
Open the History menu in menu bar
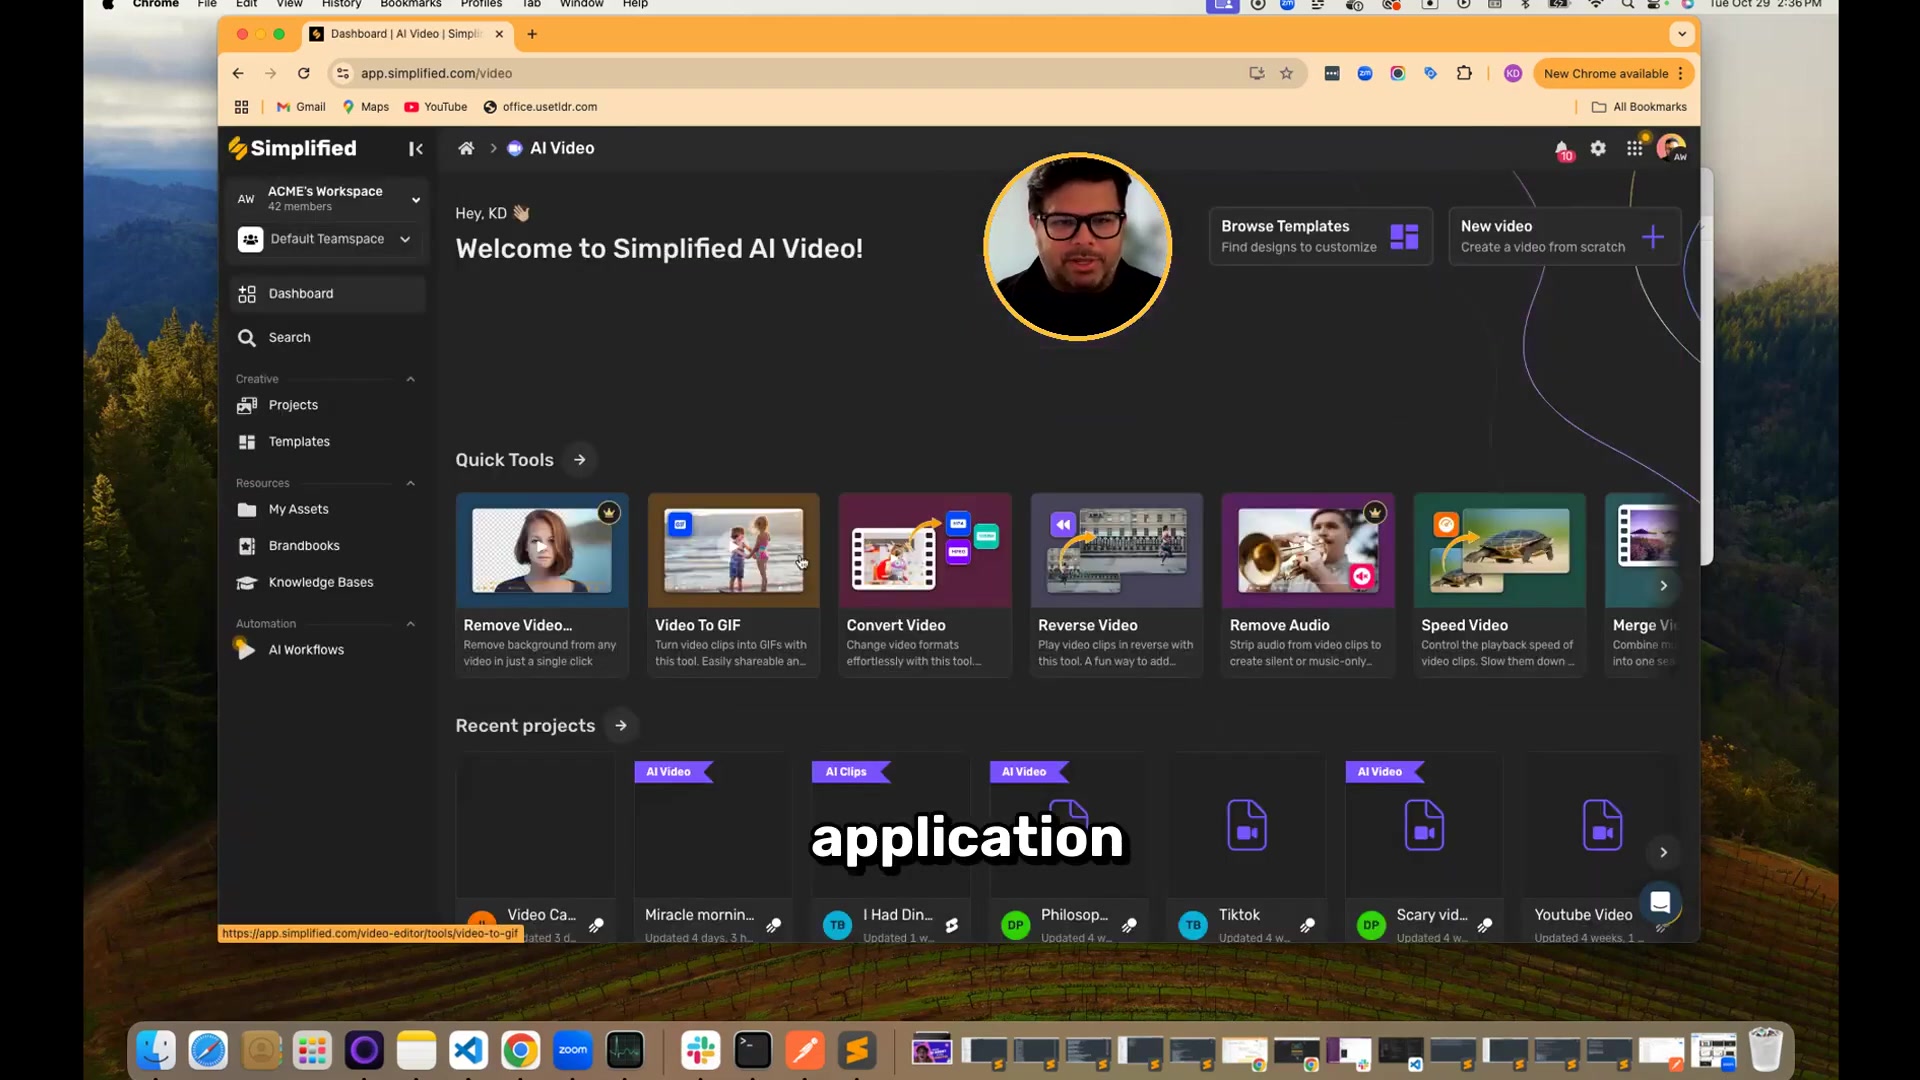click(x=341, y=4)
